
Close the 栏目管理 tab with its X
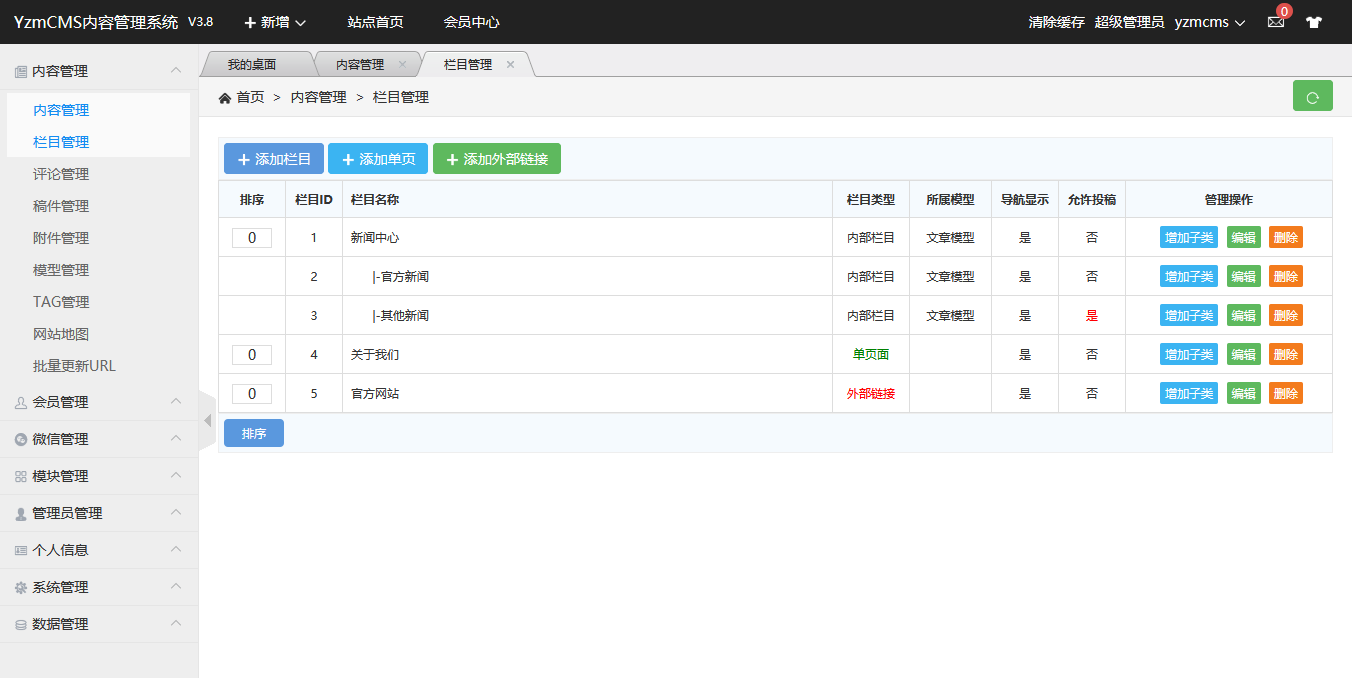pos(510,65)
